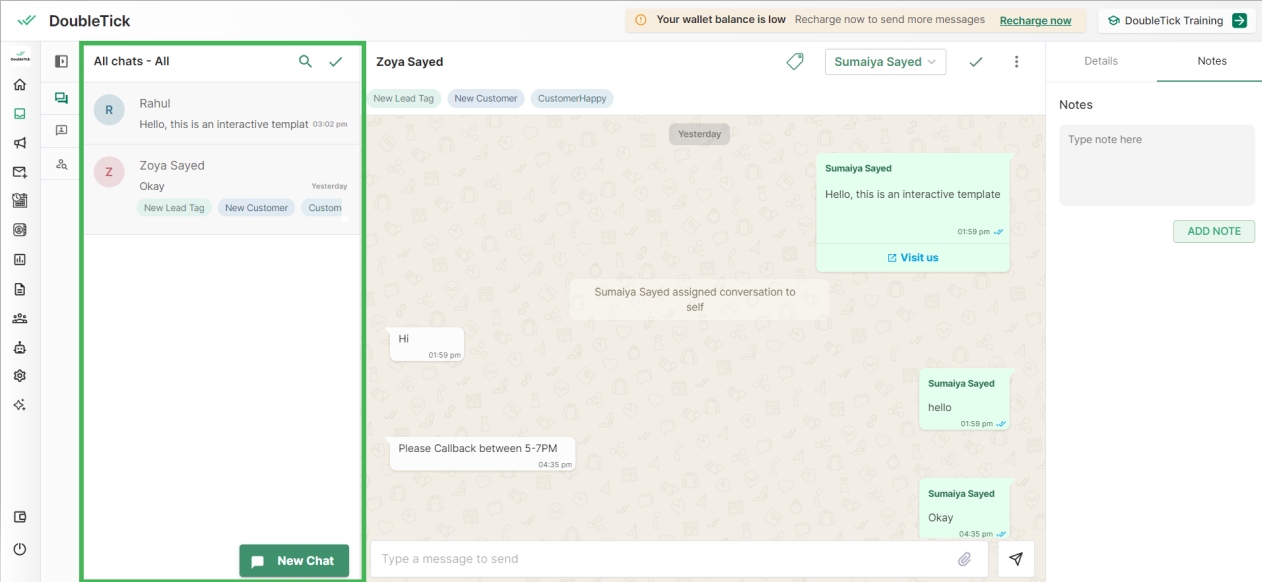This screenshot has width=1262, height=582.
Task: Mark conversation resolved with header checkmark
Action: 976,62
